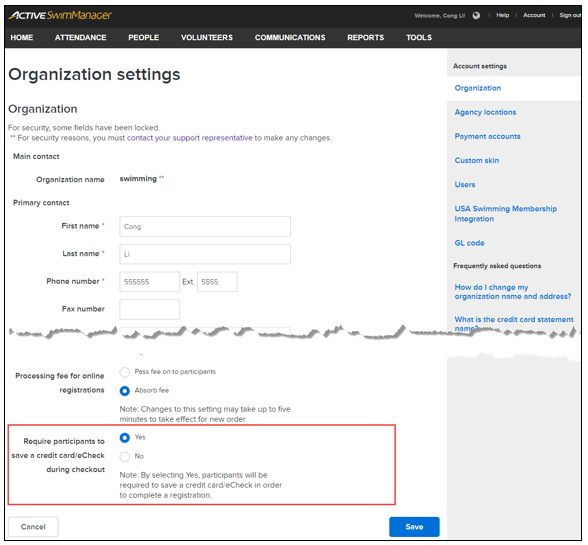
Task: Click the Frequently asked questions heading
Action: click(497, 266)
